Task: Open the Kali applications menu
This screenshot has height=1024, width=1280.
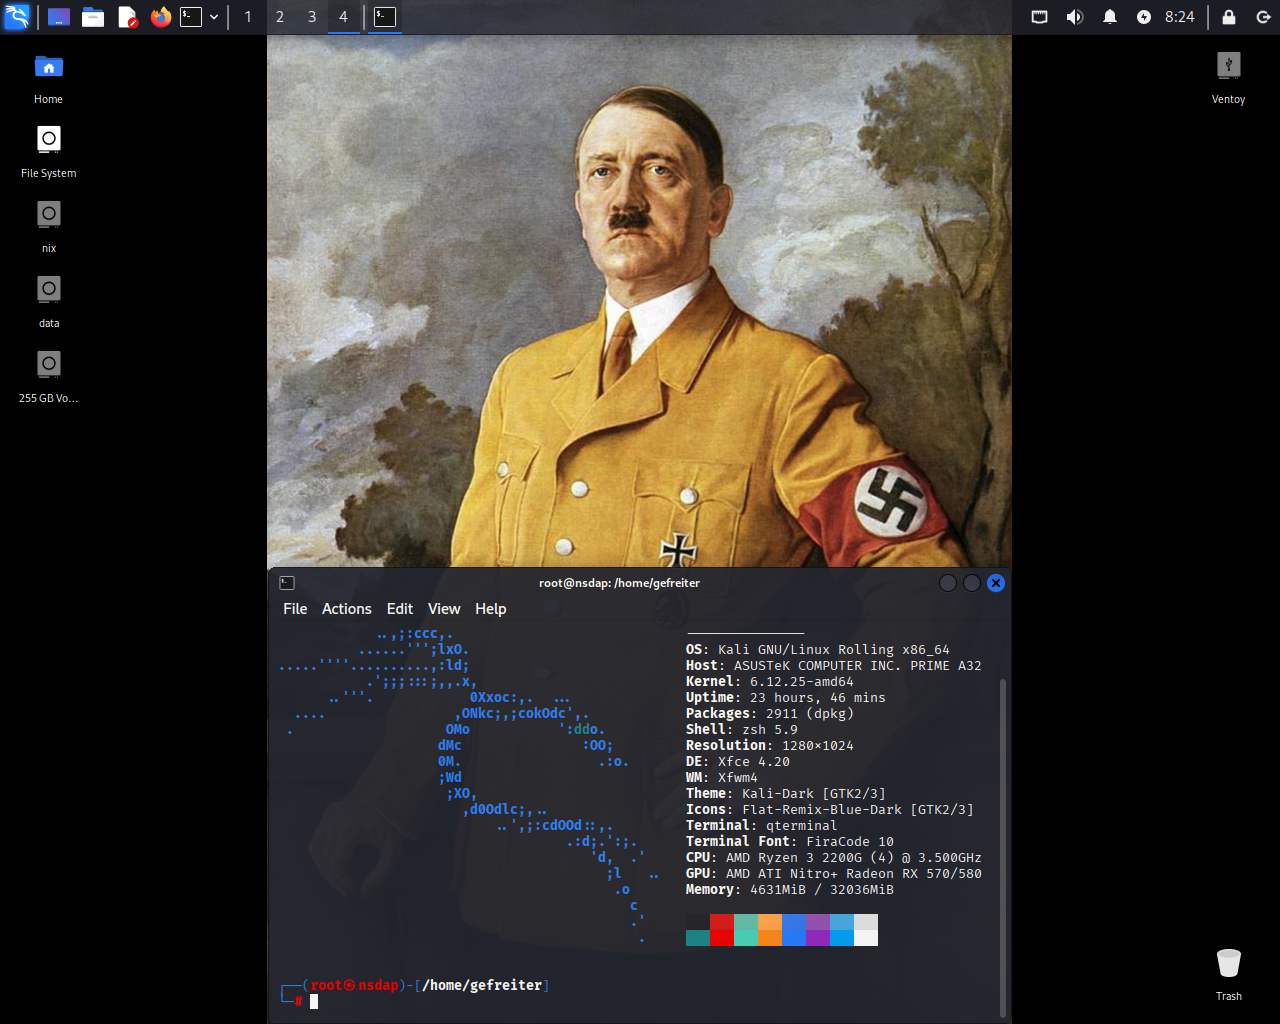Action: 17,17
